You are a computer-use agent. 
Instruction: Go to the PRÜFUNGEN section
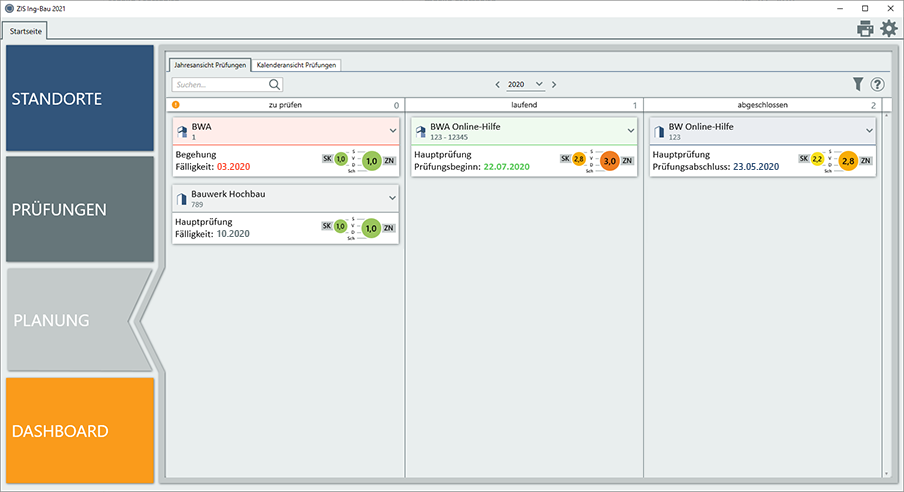coord(80,210)
